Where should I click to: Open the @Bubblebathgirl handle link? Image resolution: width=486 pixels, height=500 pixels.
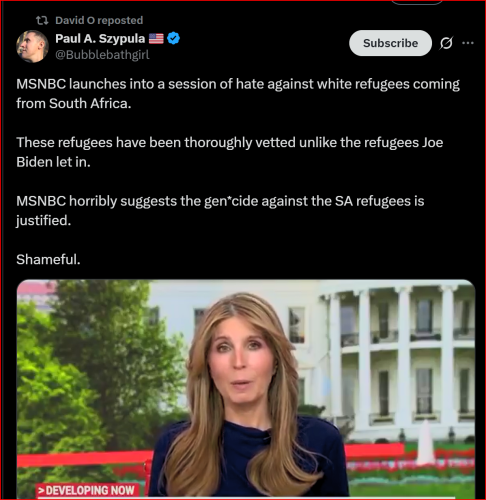tap(102, 54)
